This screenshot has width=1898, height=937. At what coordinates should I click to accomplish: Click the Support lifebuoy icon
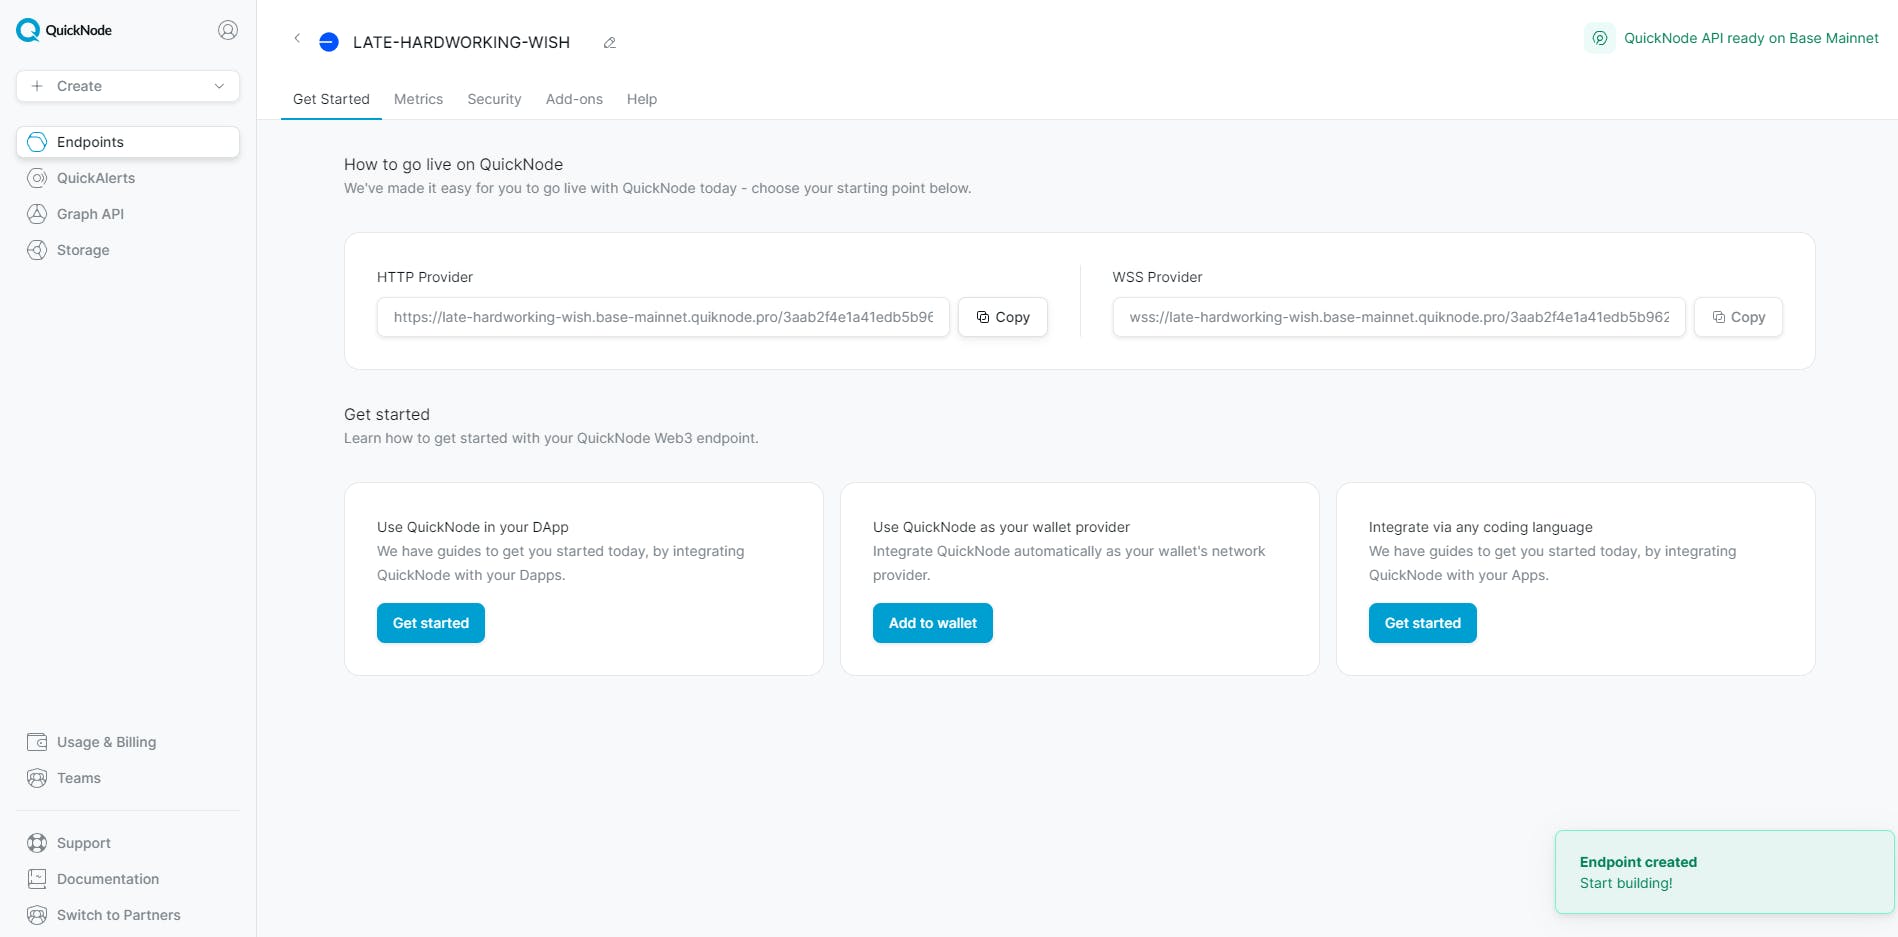click(37, 843)
